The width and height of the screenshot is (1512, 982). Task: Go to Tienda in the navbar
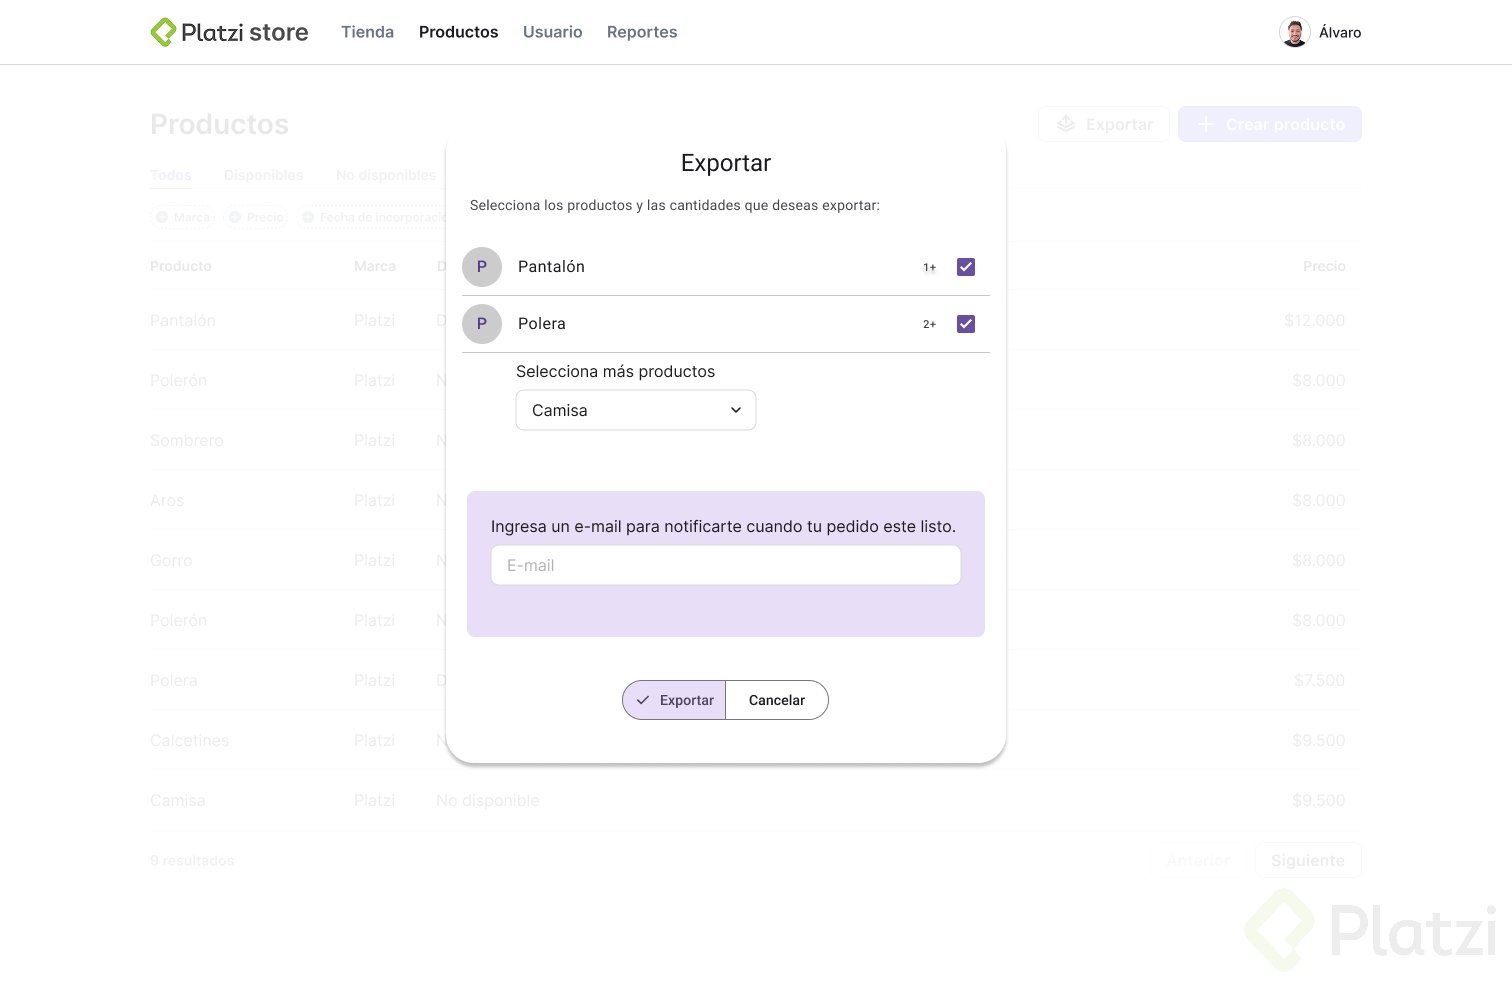367,32
